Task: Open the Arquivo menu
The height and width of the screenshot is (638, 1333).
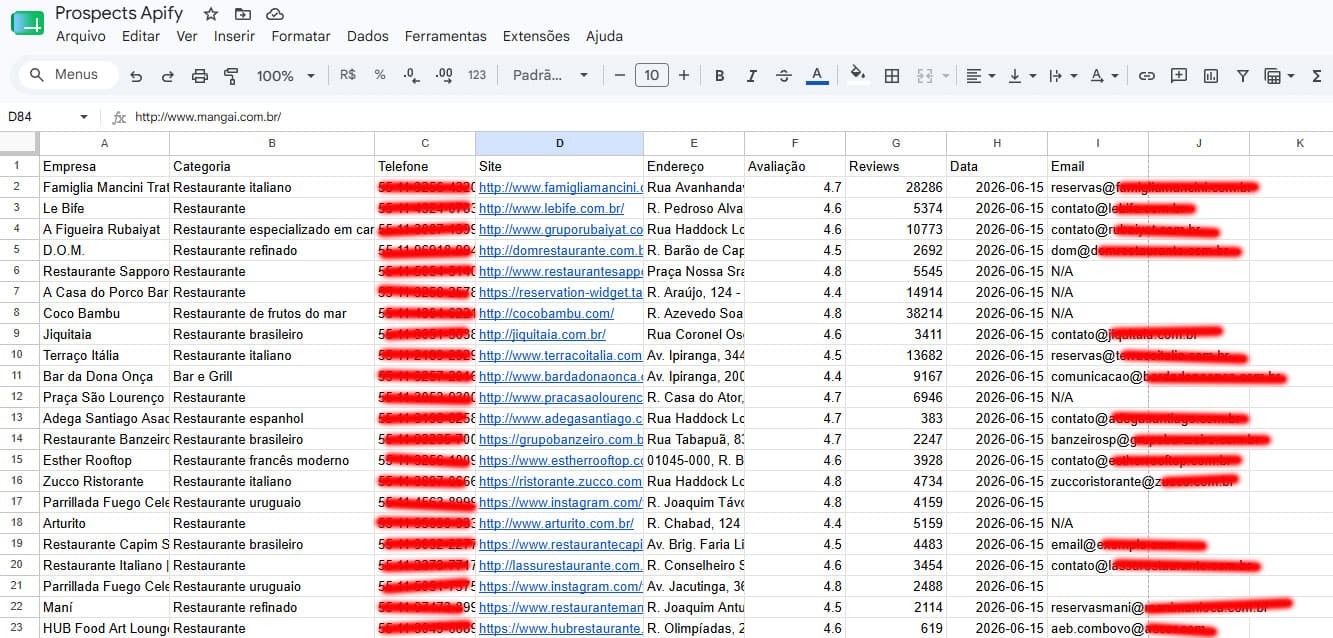Action: [81, 36]
